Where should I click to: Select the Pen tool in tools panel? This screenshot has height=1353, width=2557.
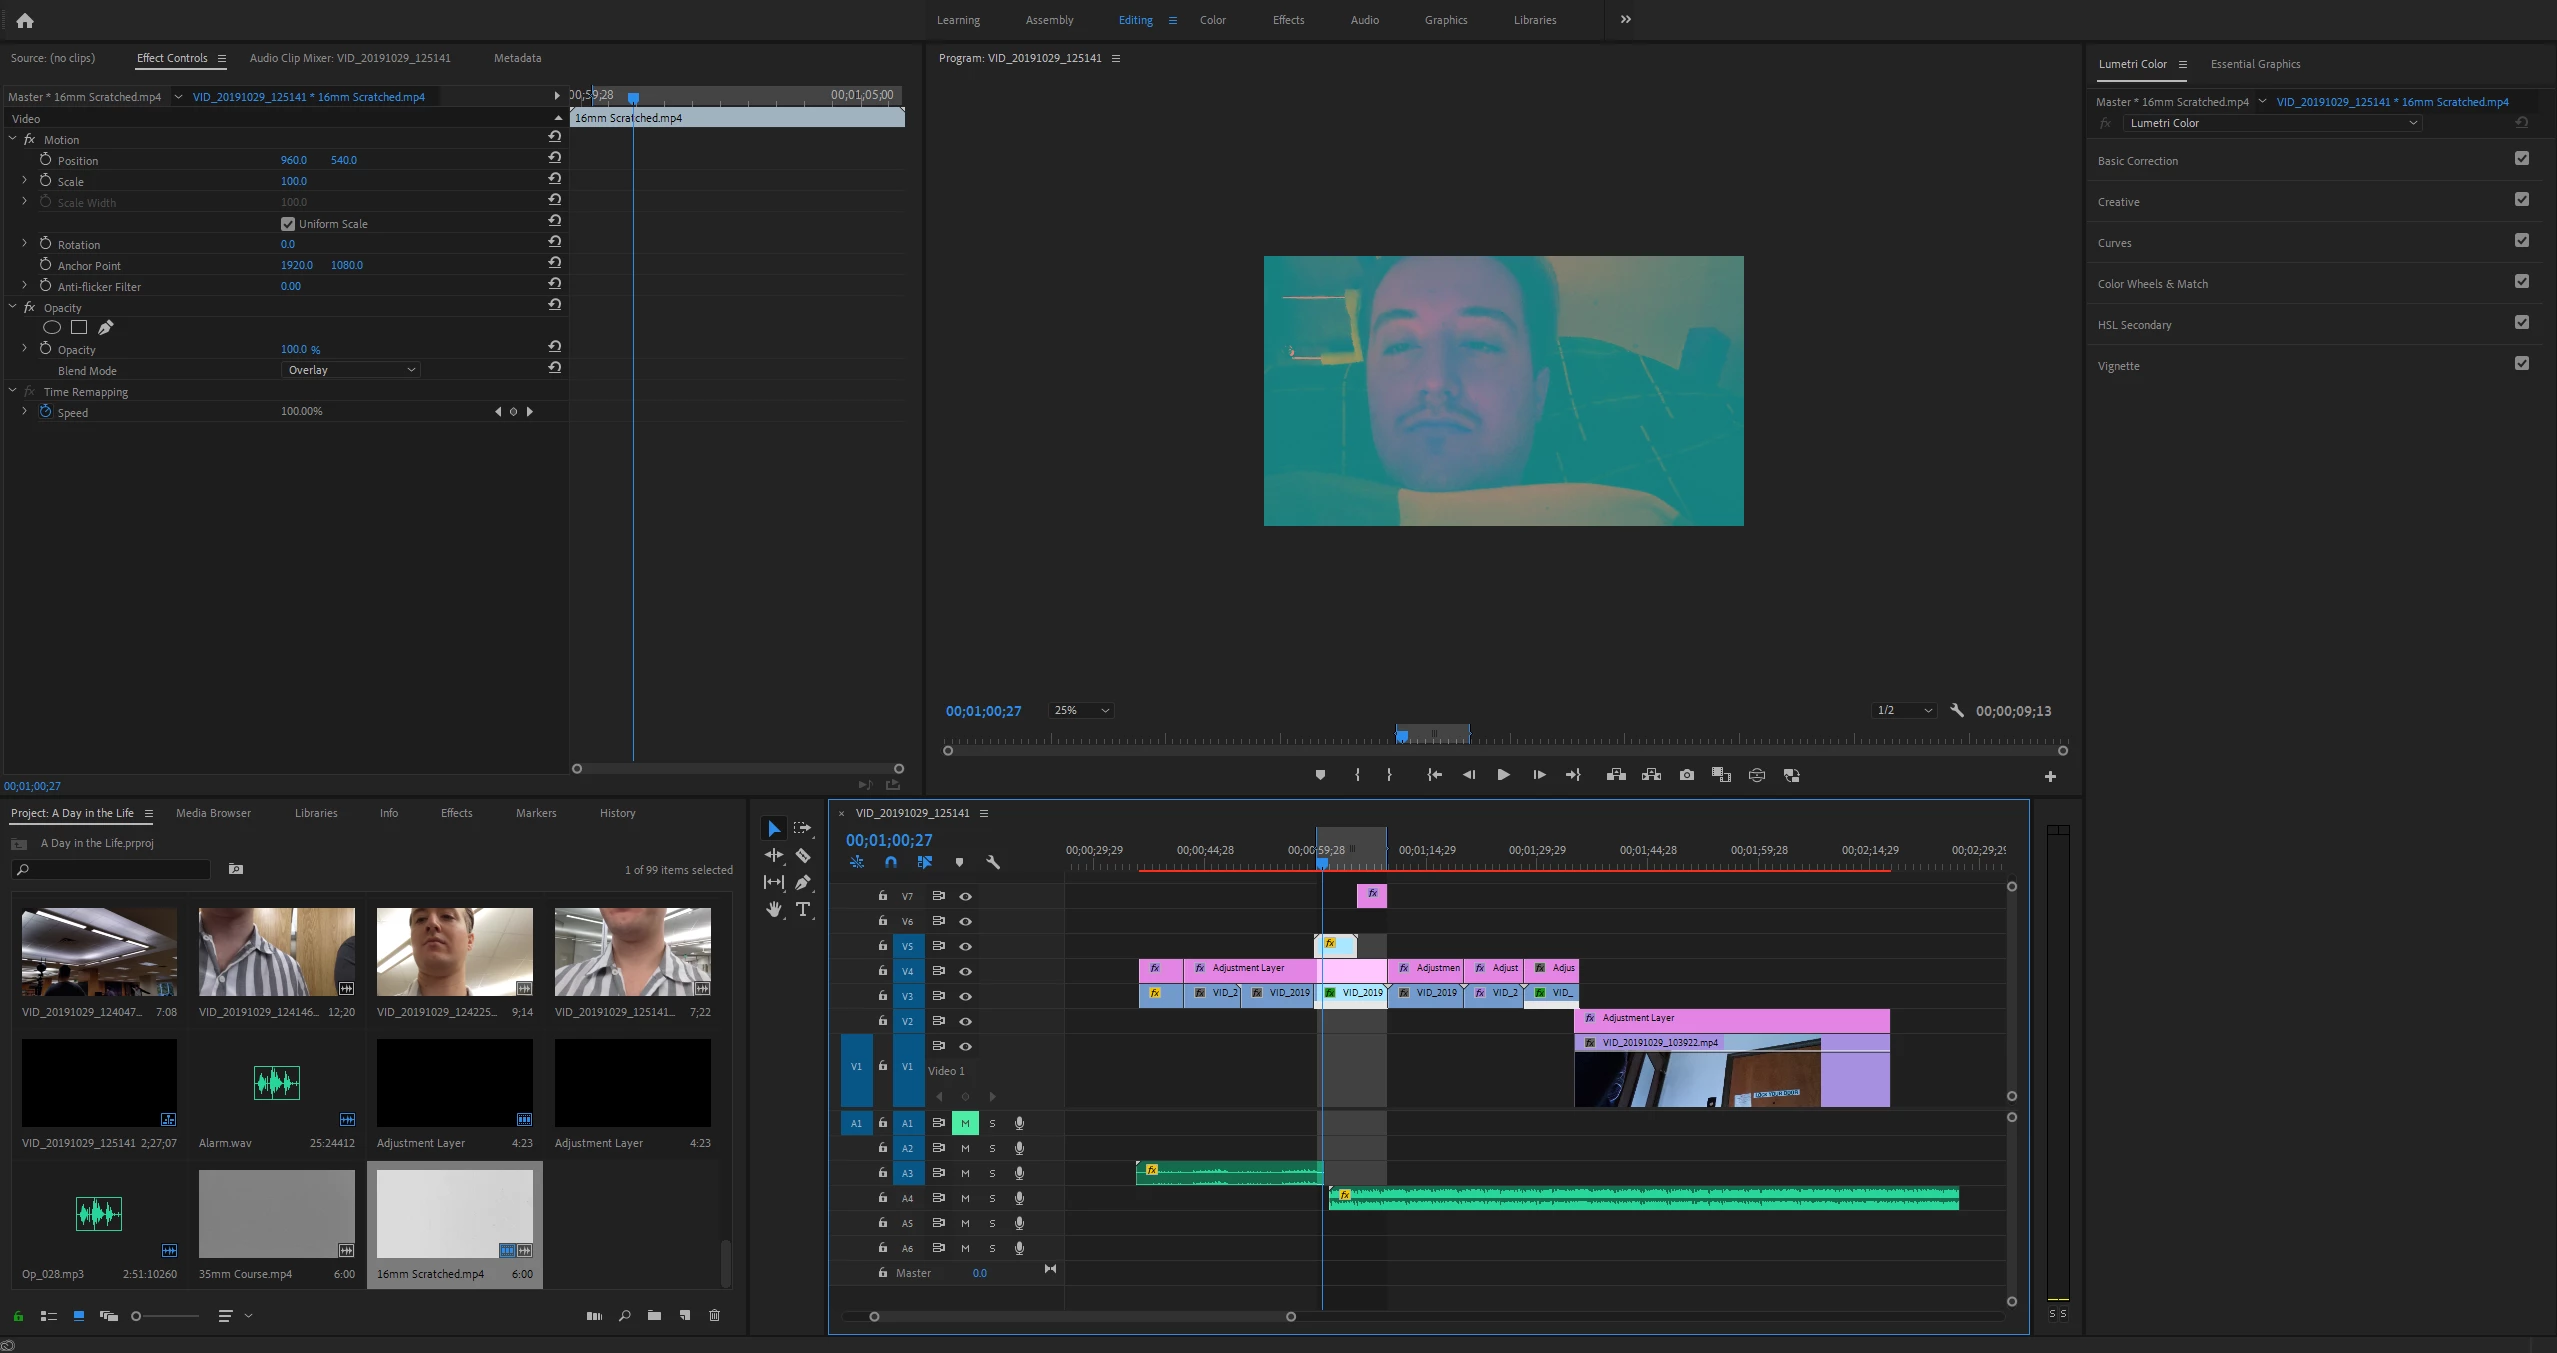803,882
